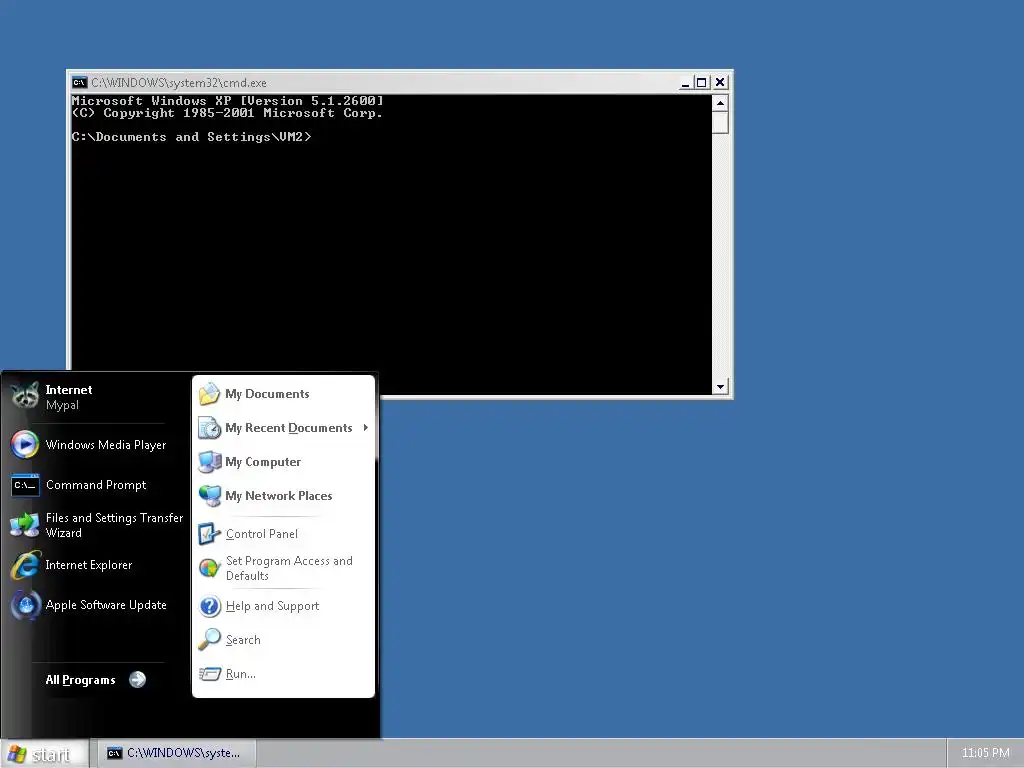Image resolution: width=1024 pixels, height=768 pixels.
Task: Open Internet Explorer icon
Action: (x=25, y=565)
